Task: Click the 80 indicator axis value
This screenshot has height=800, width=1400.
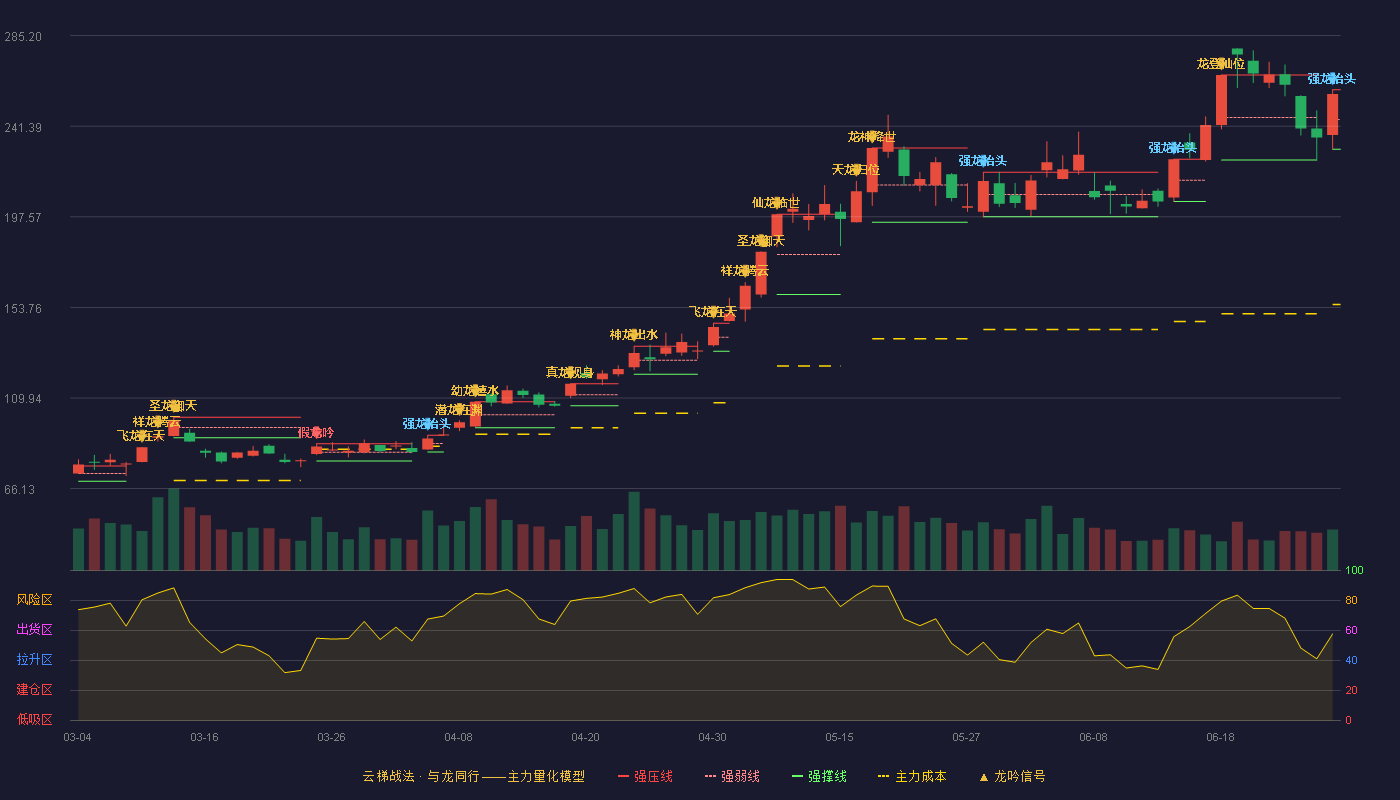Action: tap(1351, 601)
